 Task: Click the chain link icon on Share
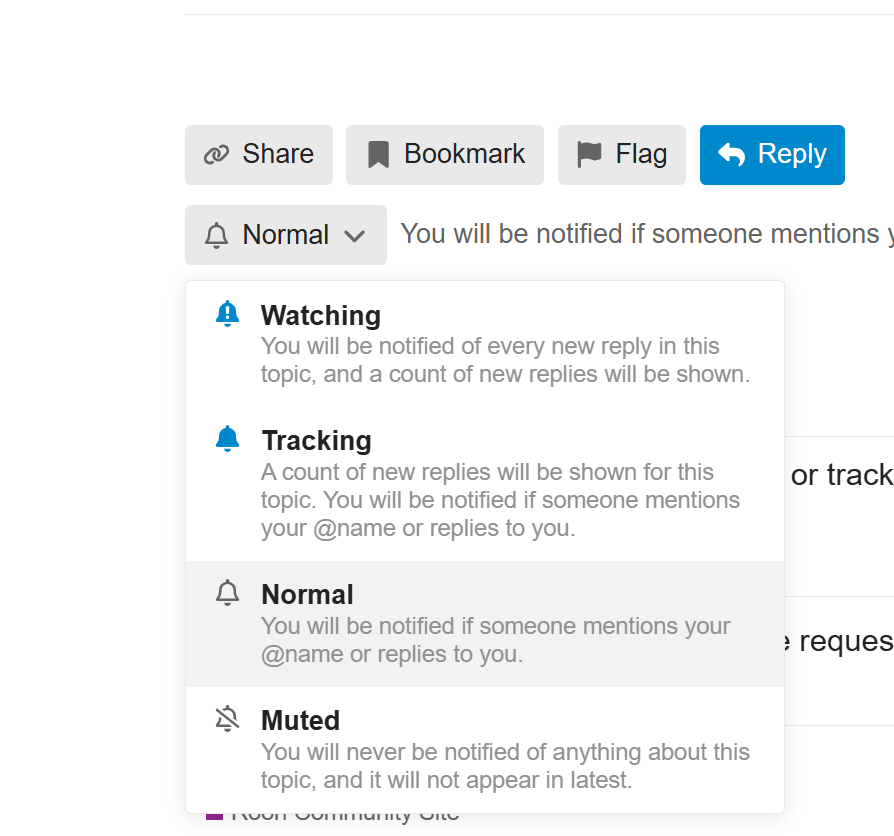216,155
